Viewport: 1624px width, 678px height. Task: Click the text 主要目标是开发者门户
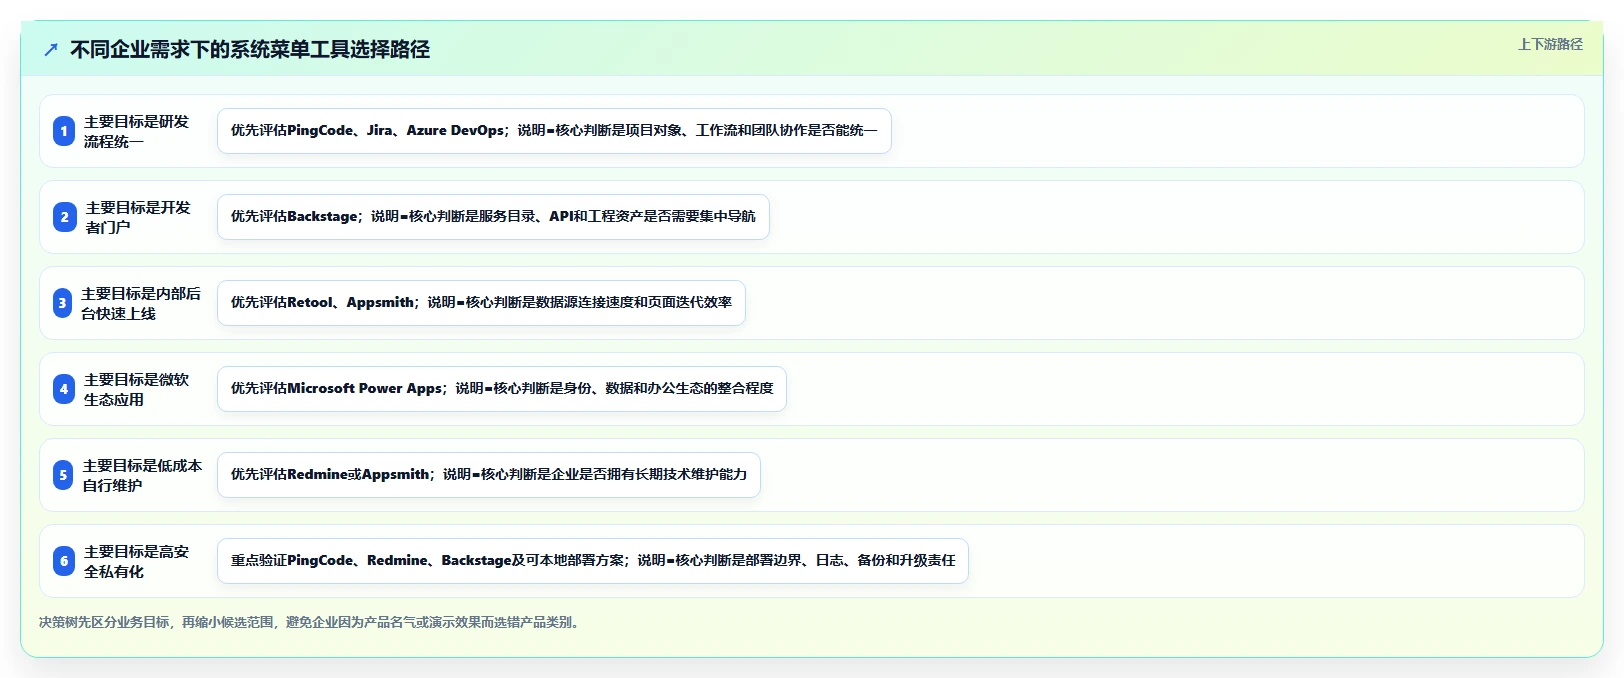138,217
